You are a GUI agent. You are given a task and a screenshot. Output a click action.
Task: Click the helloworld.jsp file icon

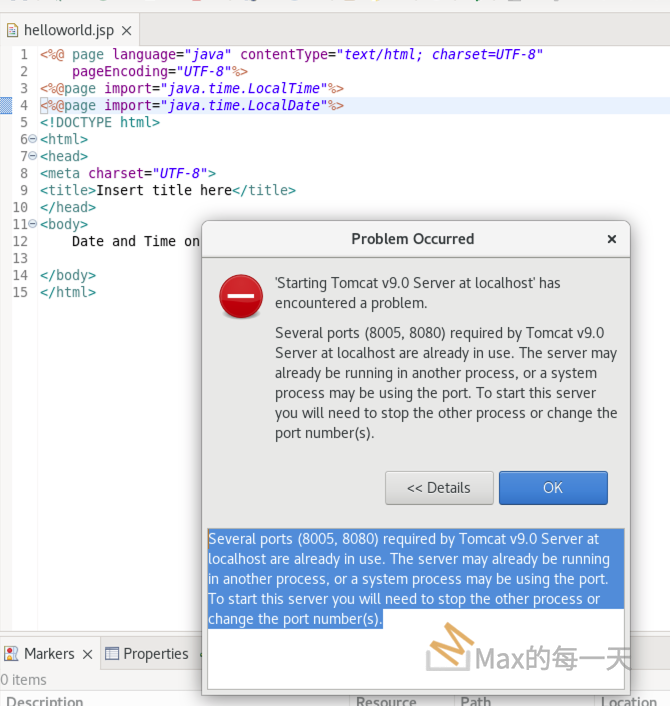point(13,30)
